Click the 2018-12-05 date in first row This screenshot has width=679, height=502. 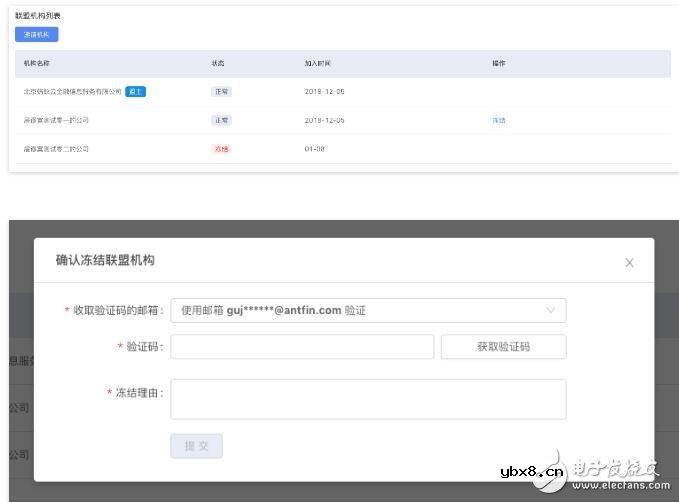[x=324, y=91]
